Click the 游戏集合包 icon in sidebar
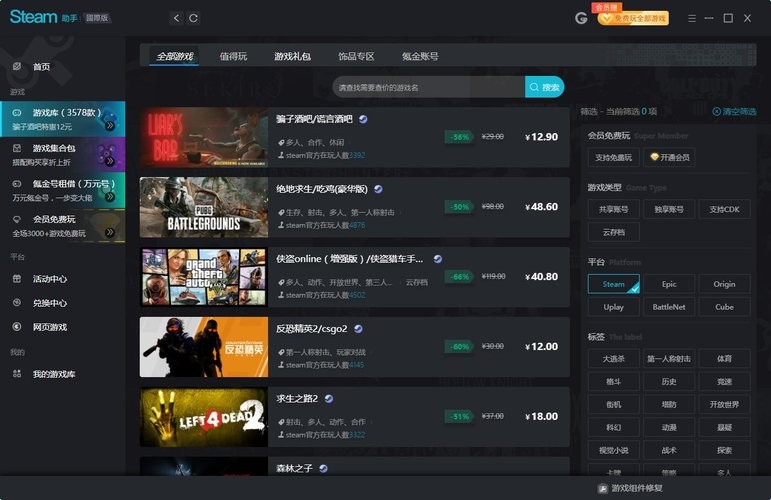The height and width of the screenshot is (500, 771). [17, 148]
